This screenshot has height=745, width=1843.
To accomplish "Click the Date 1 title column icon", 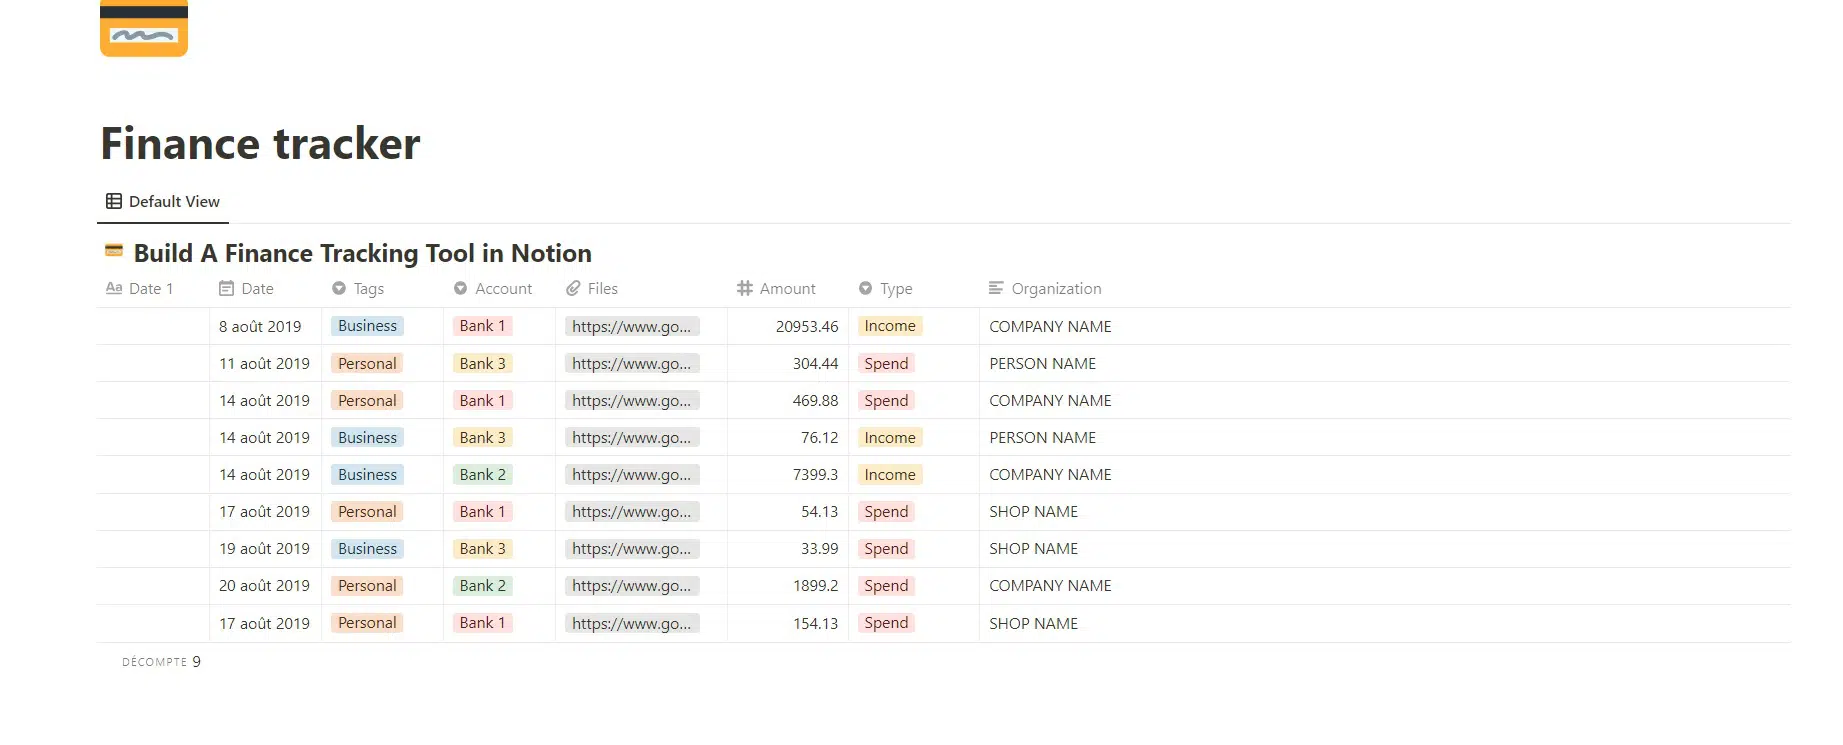I will click(x=114, y=289).
